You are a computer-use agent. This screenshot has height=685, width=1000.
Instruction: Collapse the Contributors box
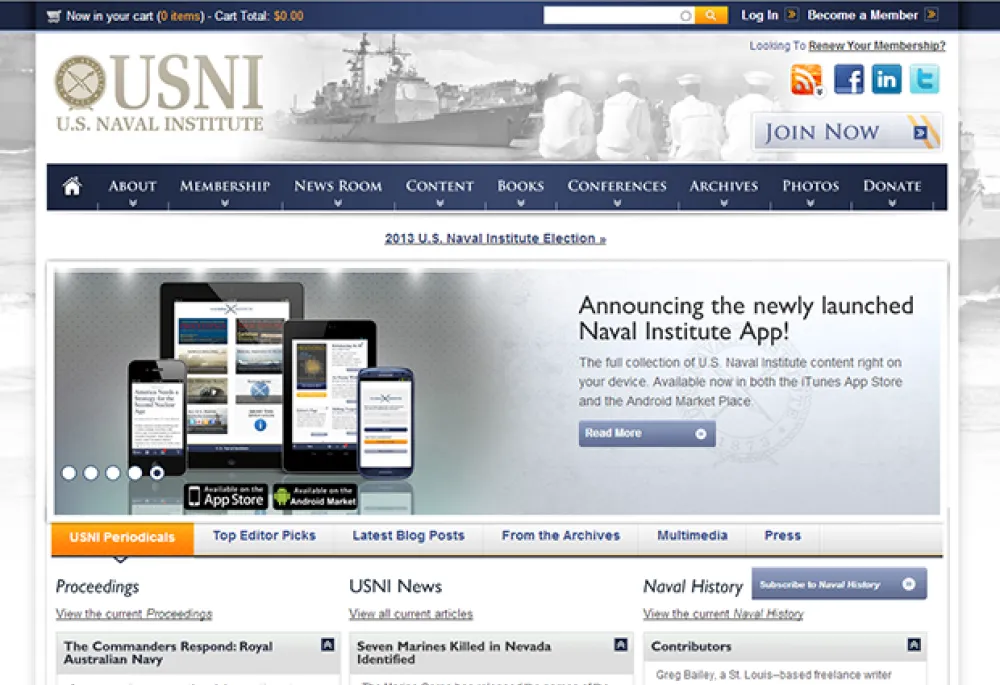pyautogui.click(x=914, y=645)
